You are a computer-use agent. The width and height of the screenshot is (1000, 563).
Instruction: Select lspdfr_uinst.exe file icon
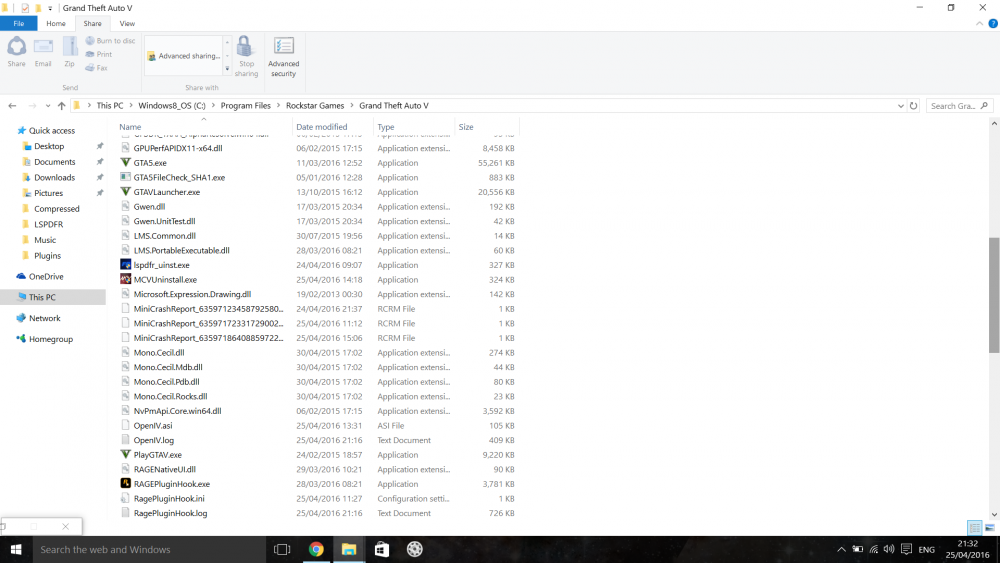(x=126, y=265)
